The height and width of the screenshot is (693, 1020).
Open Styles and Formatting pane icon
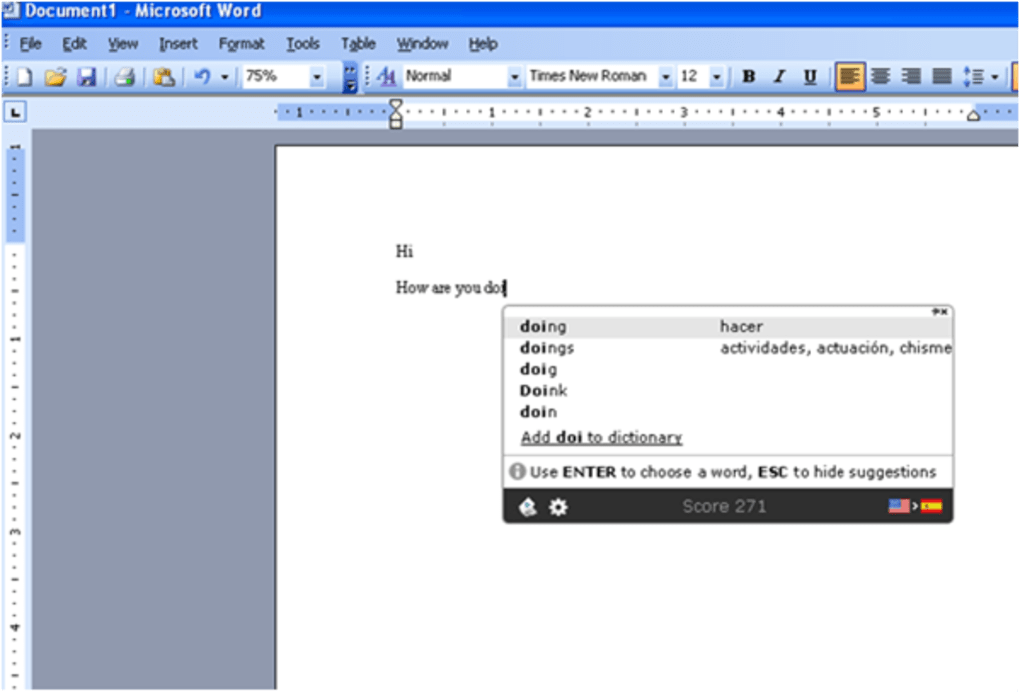click(x=386, y=77)
